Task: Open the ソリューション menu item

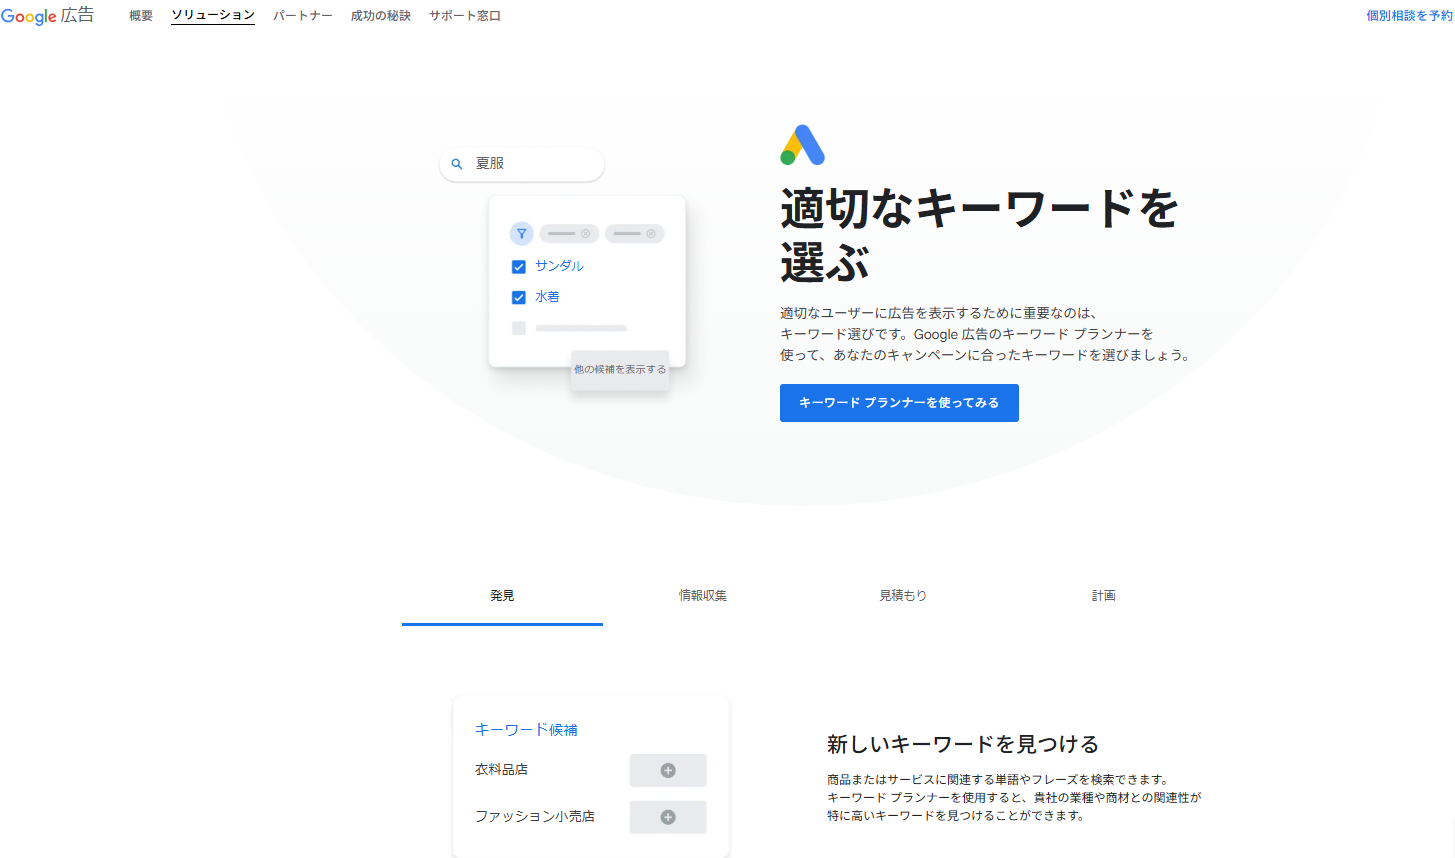Action: click(213, 16)
